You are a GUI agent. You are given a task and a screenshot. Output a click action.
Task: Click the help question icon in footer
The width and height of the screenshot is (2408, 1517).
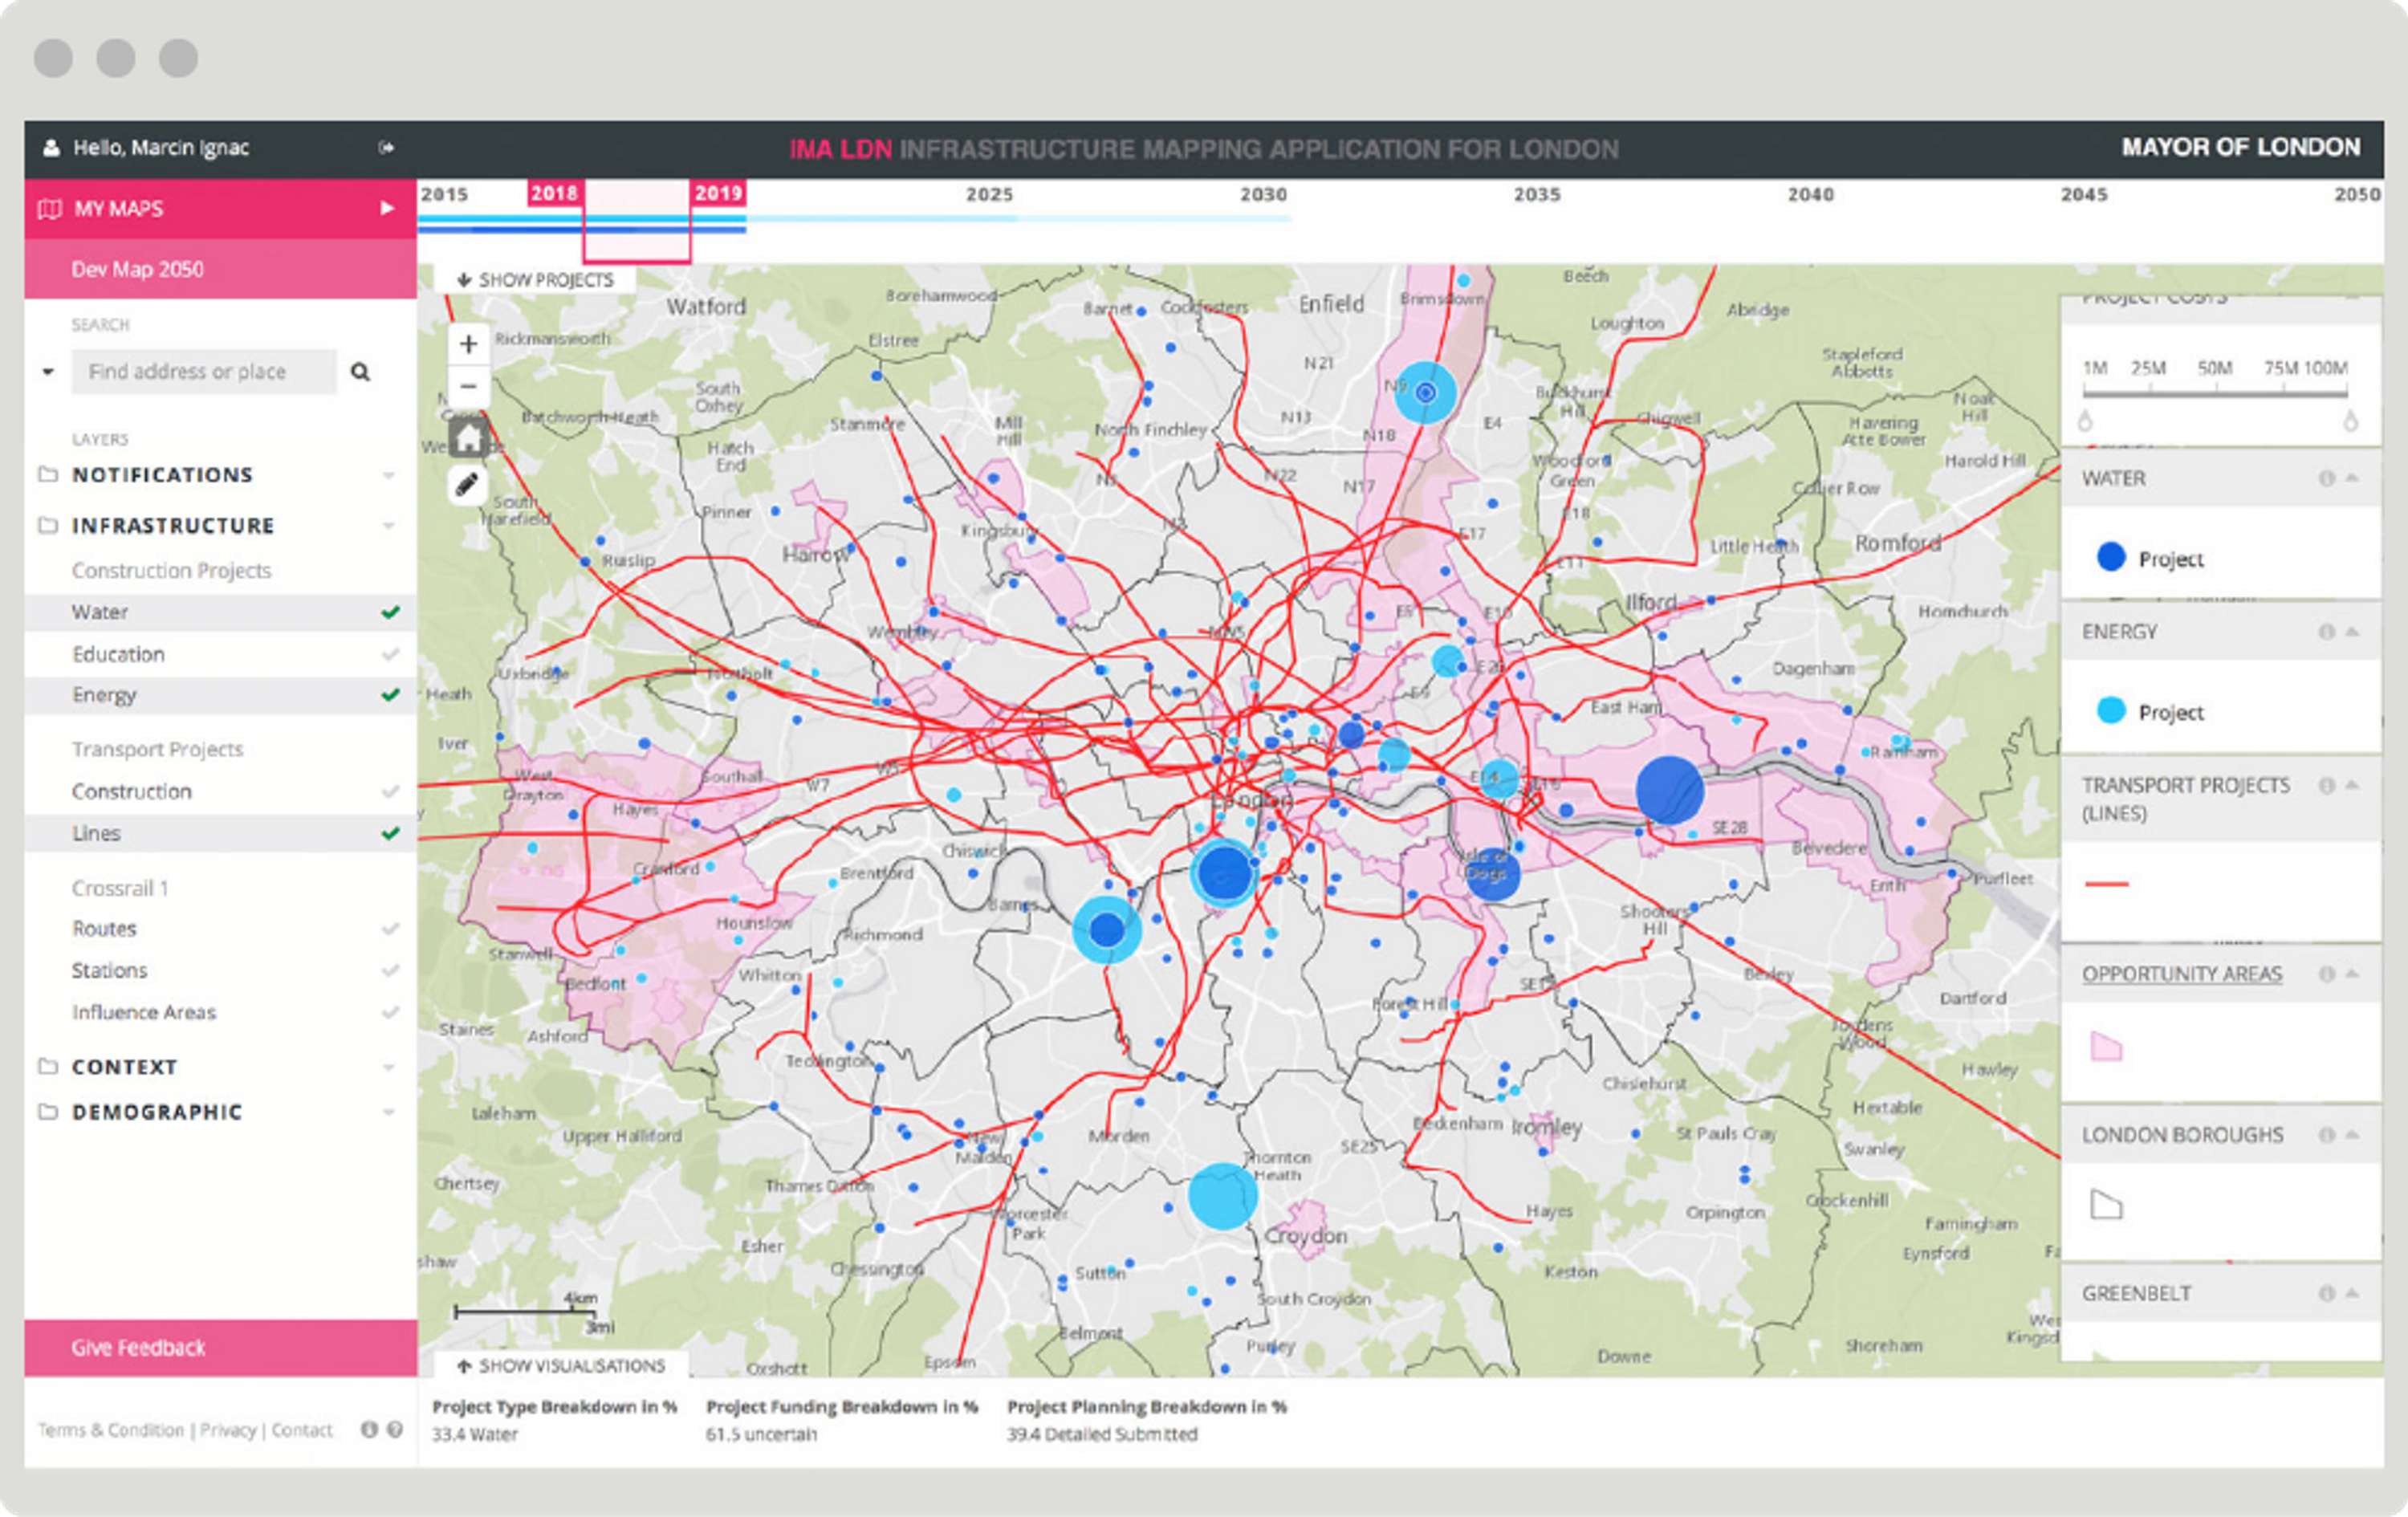click(x=395, y=1430)
